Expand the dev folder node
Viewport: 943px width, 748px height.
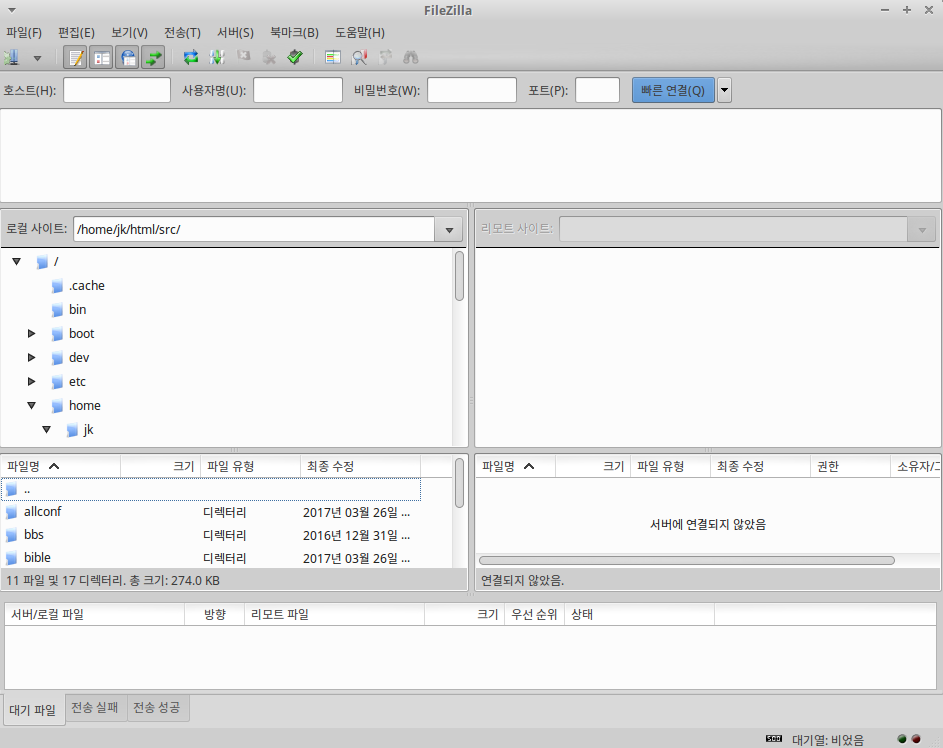click(32, 358)
